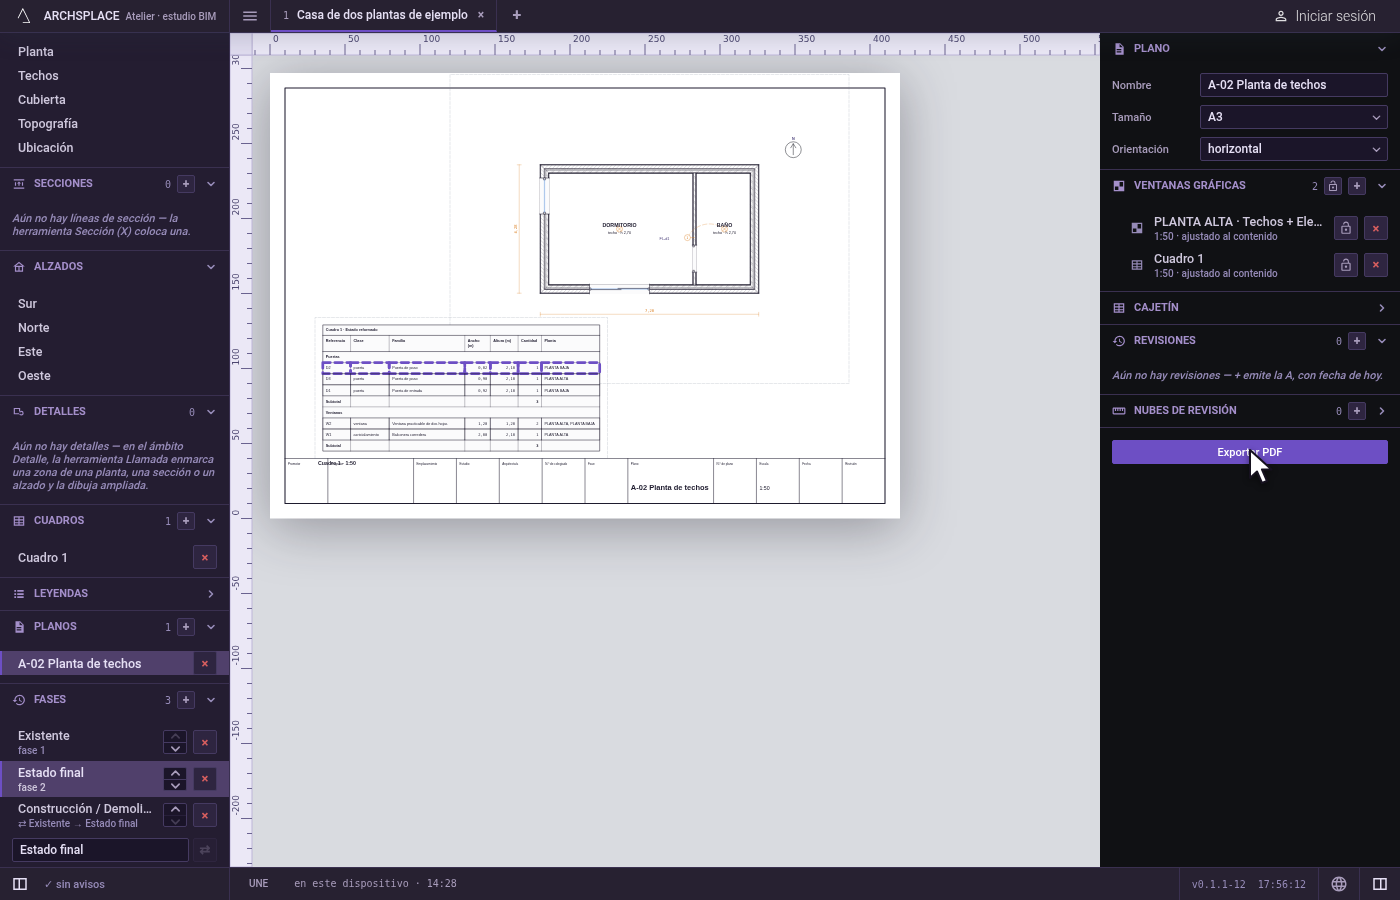Open the language globe menu

(x=1339, y=884)
